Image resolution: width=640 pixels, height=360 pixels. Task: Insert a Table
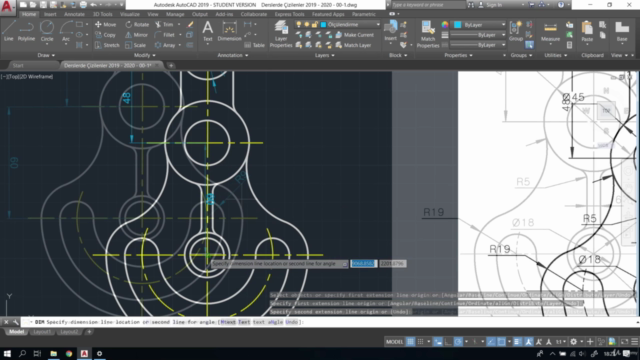[x=255, y=45]
